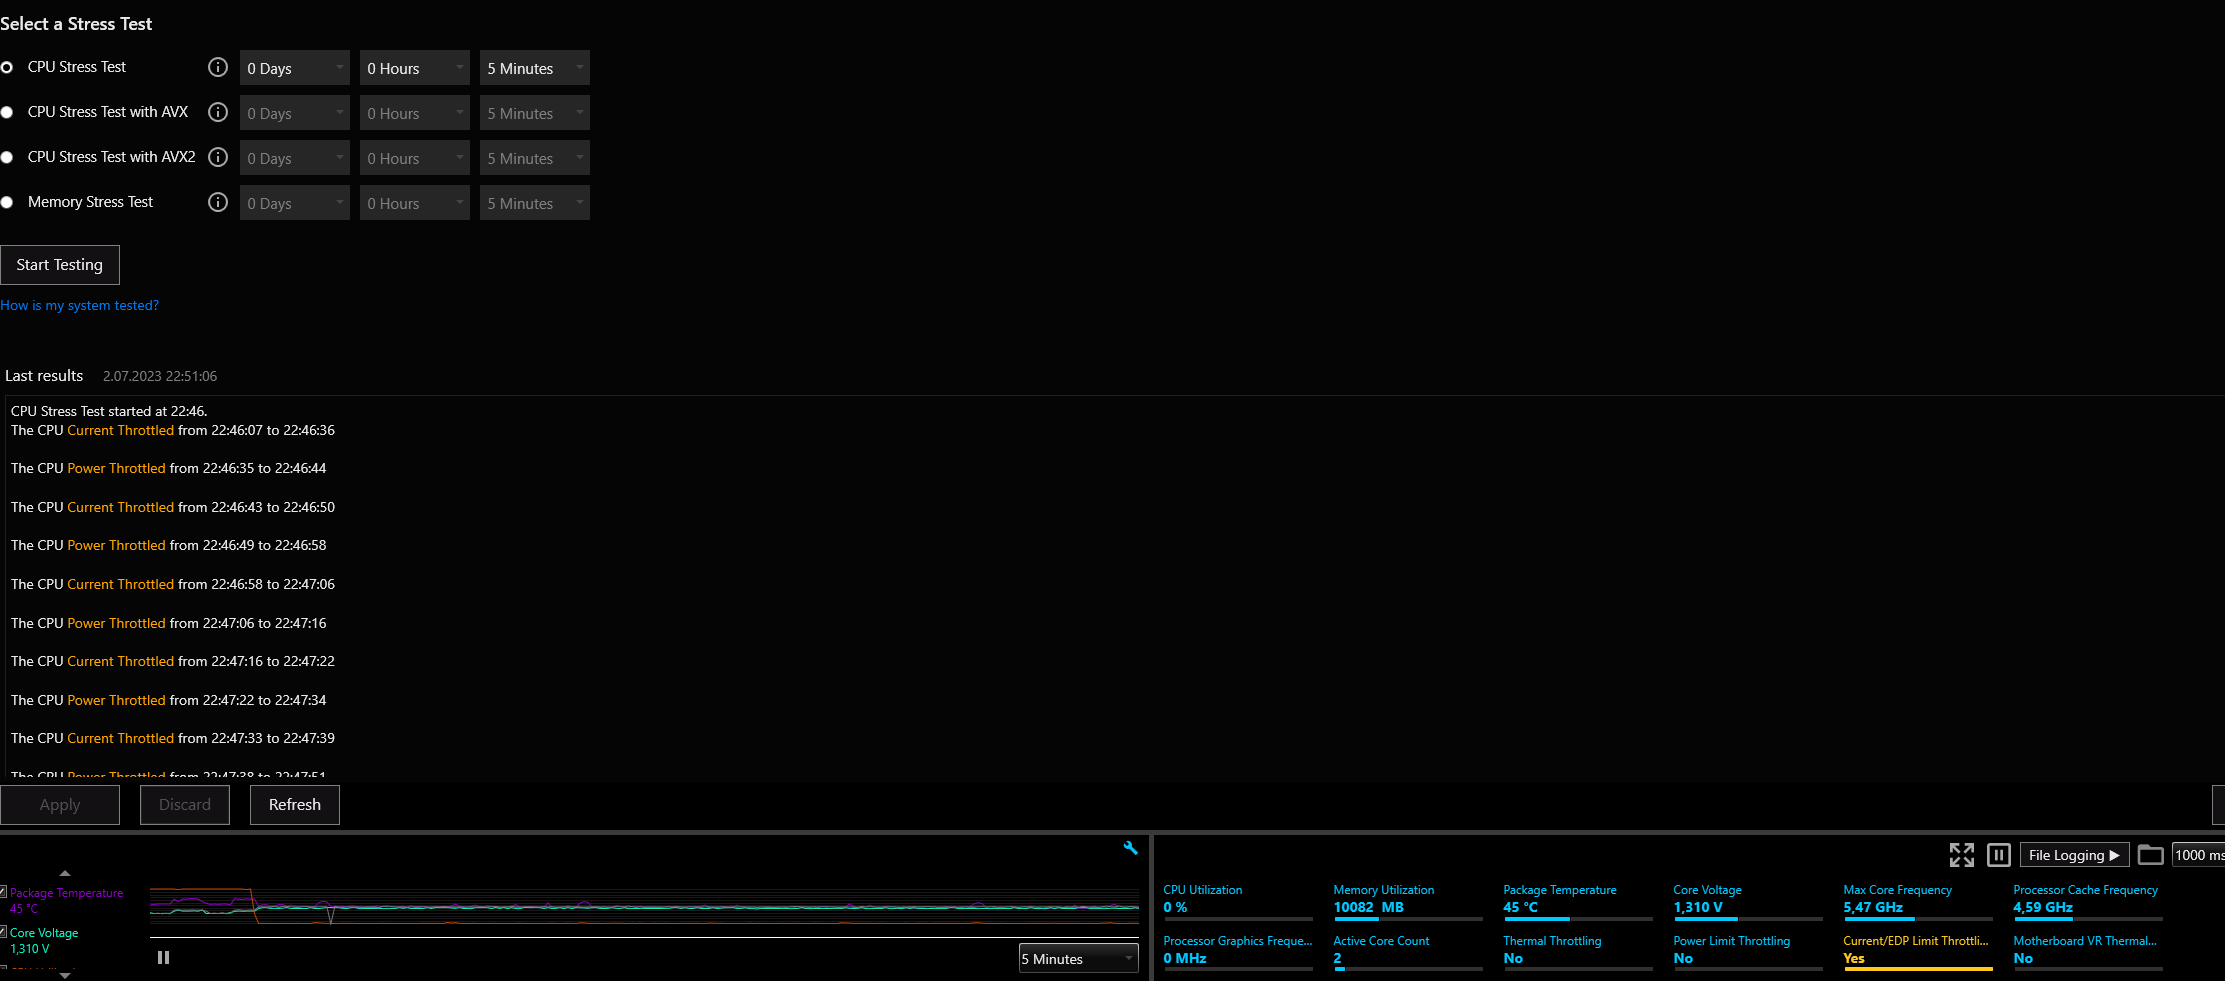Toggle Core Voltage graph checkbox
The image size is (2225, 981).
point(3,932)
